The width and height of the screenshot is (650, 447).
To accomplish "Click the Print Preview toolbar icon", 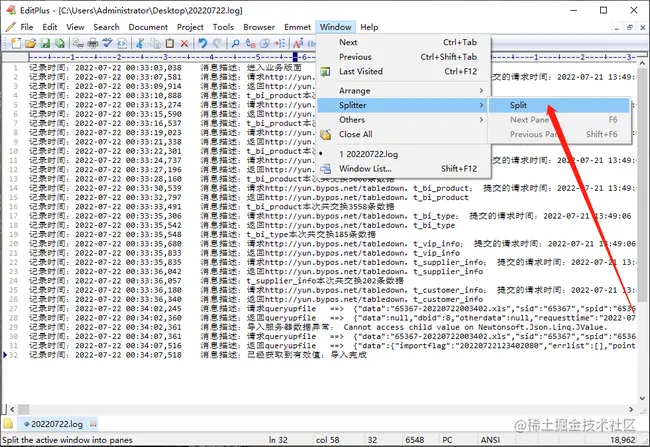I will pos(78,43).
